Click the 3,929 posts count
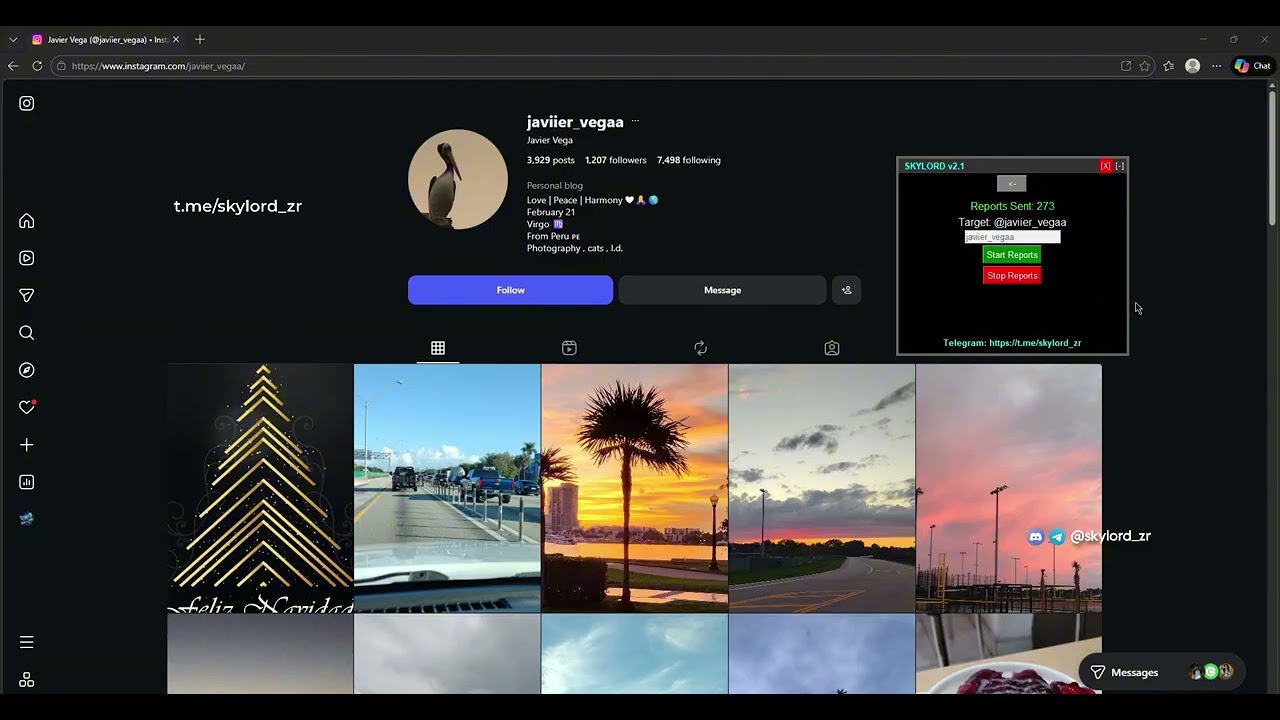The width and height of the screenshot is (1280, 720). [x=551, y=160]
